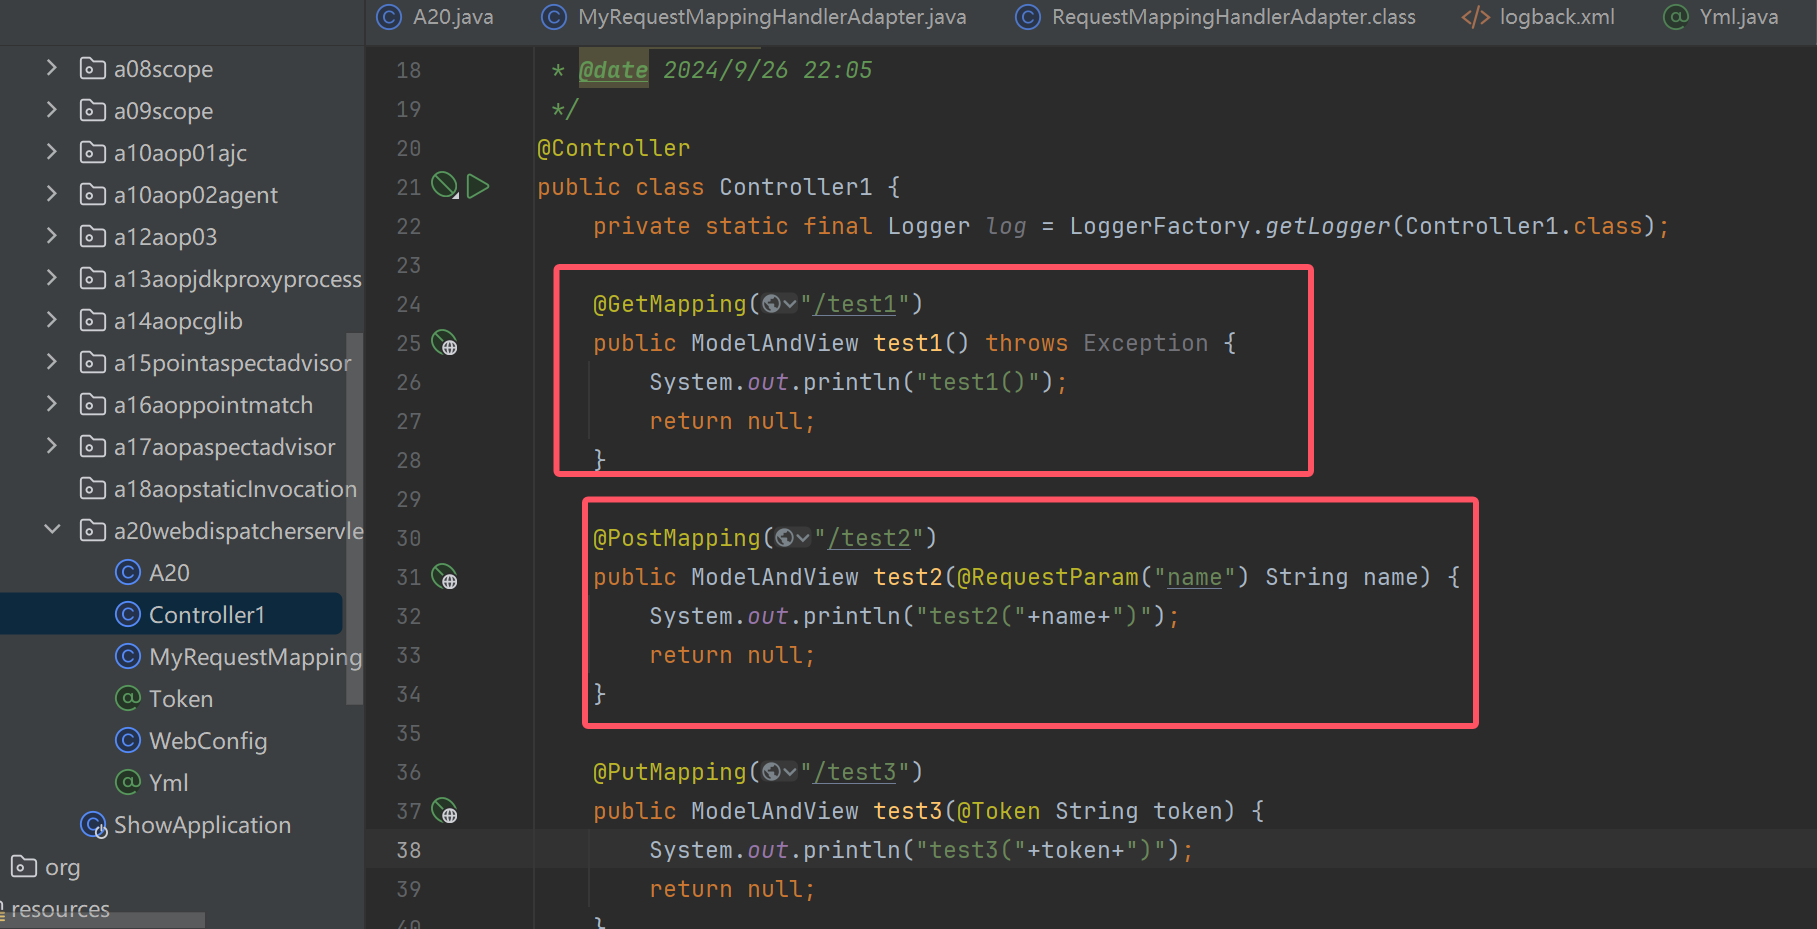Expand the a15pointaspectadvisor folder
The height and width of the screenshot is (929, 1817).
tap(52, 362)
